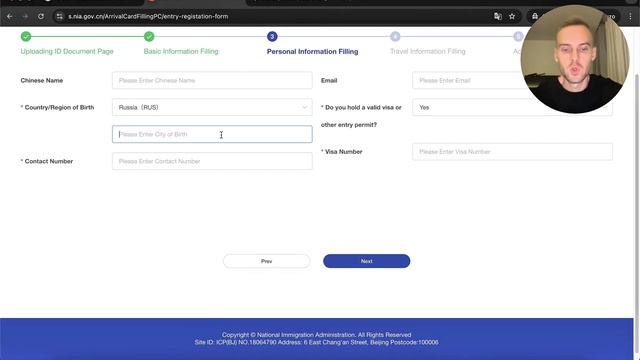Click the Site ID ICP address footer line
This screenshot has height=360, width=640.
(x=316, y=342)
